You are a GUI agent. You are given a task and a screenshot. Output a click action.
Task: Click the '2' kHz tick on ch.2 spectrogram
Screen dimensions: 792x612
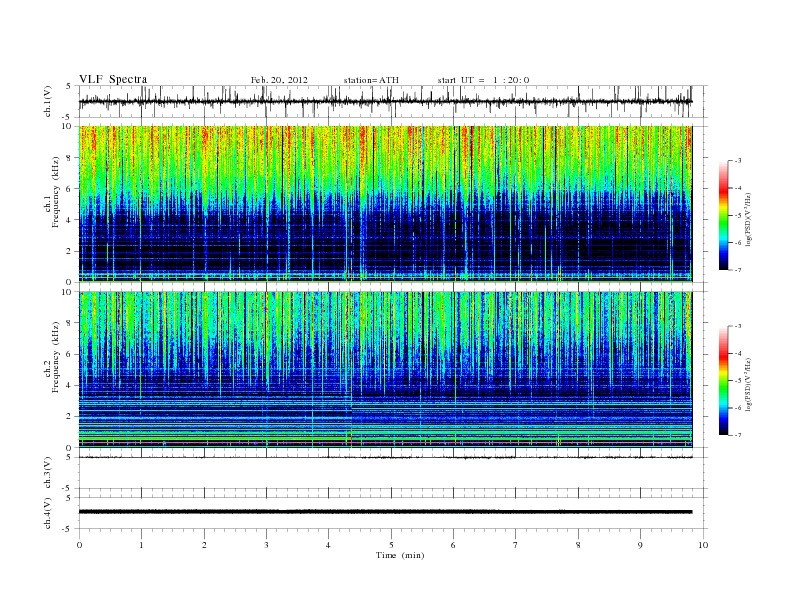(x=69, y=417)
